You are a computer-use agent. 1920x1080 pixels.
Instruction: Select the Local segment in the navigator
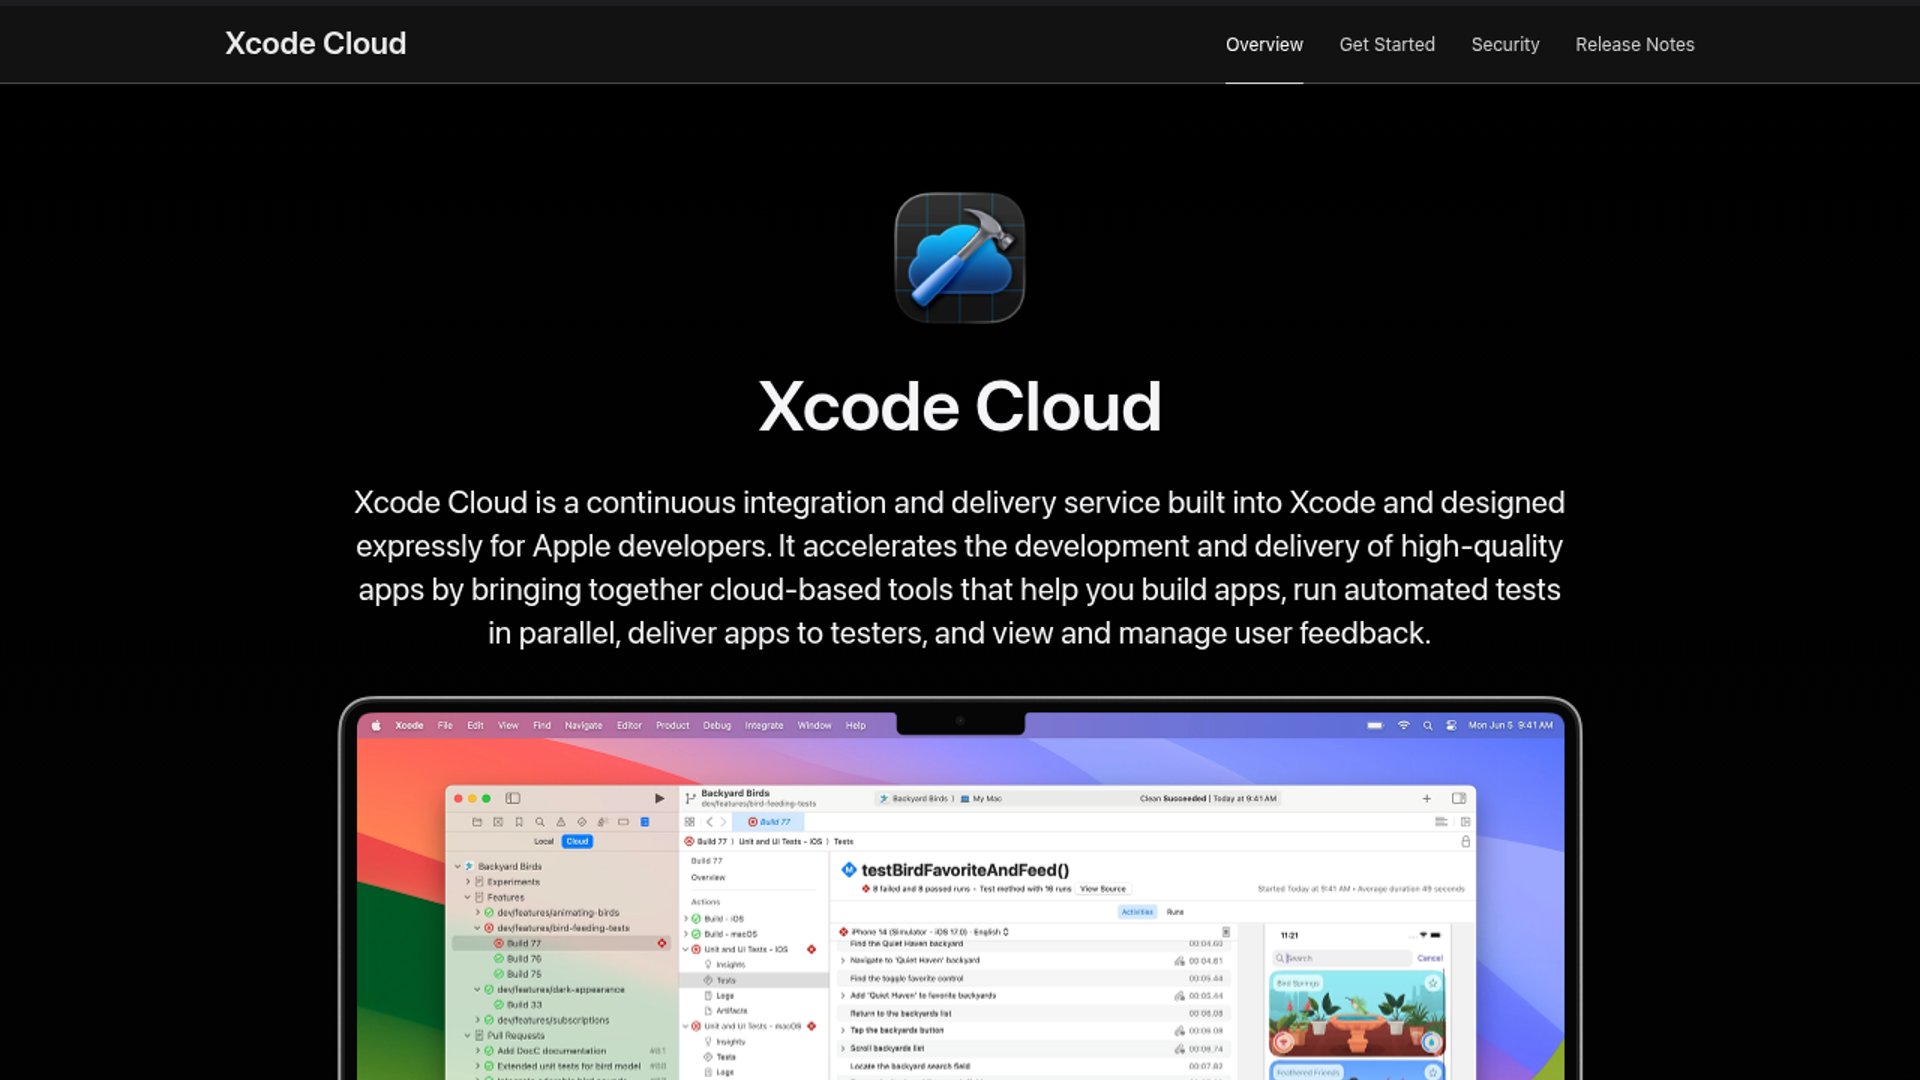point(544,842)
